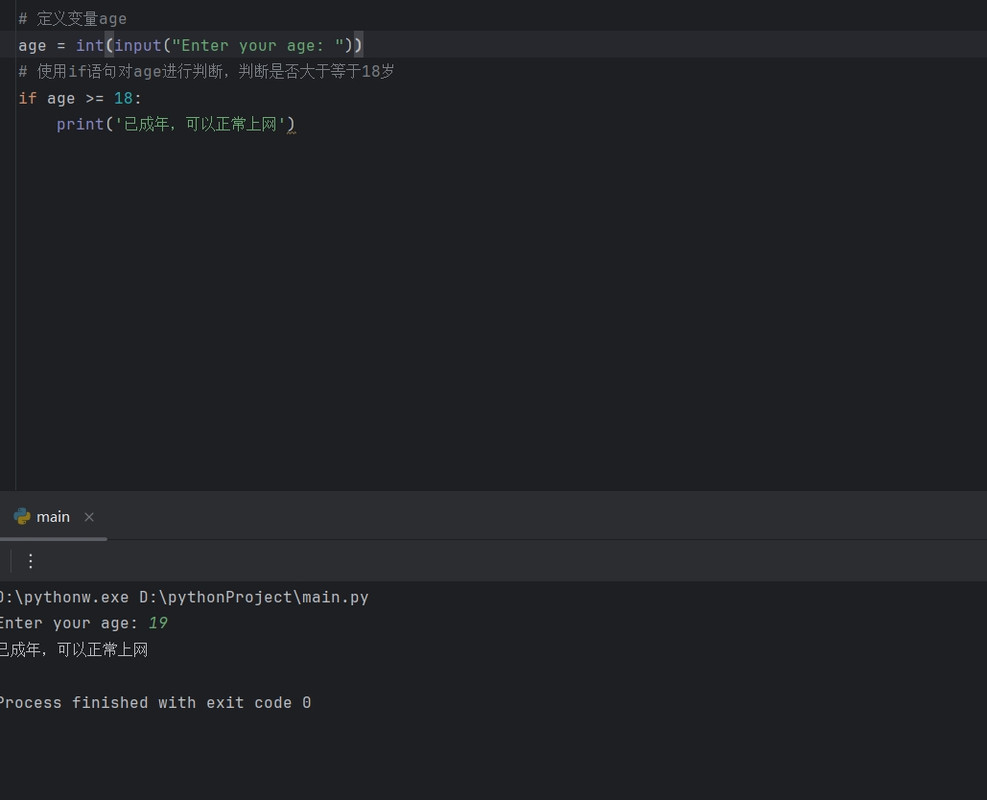
Task: Click 'Process finished with exit code 0' line
Action: point(155,702)
